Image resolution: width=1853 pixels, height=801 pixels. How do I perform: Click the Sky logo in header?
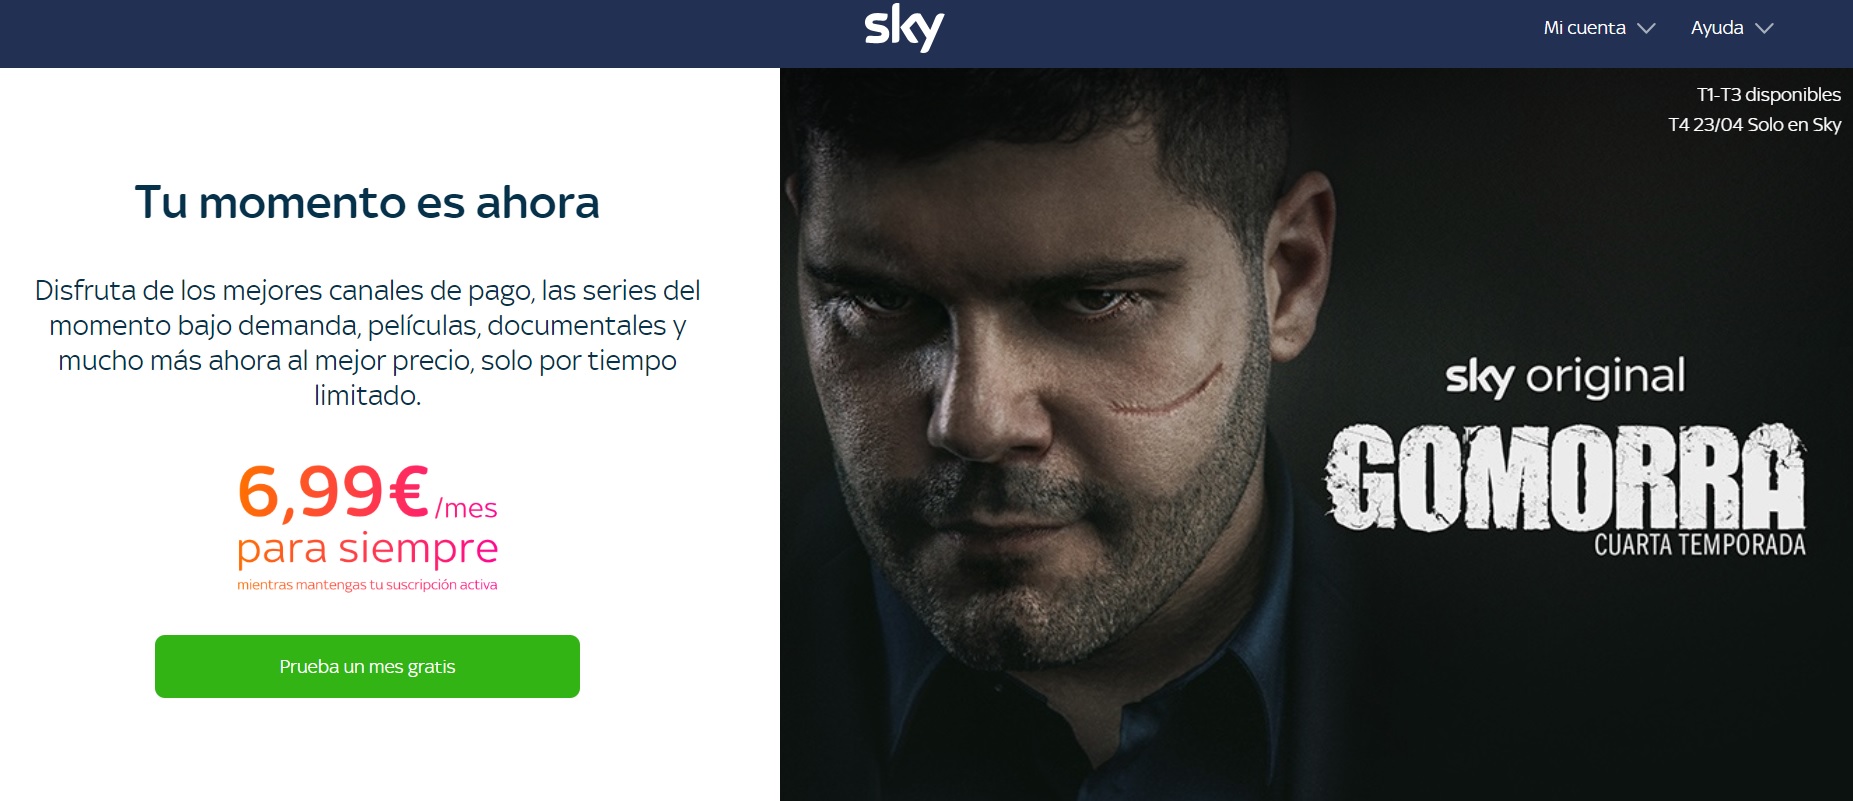pos(904,29)
